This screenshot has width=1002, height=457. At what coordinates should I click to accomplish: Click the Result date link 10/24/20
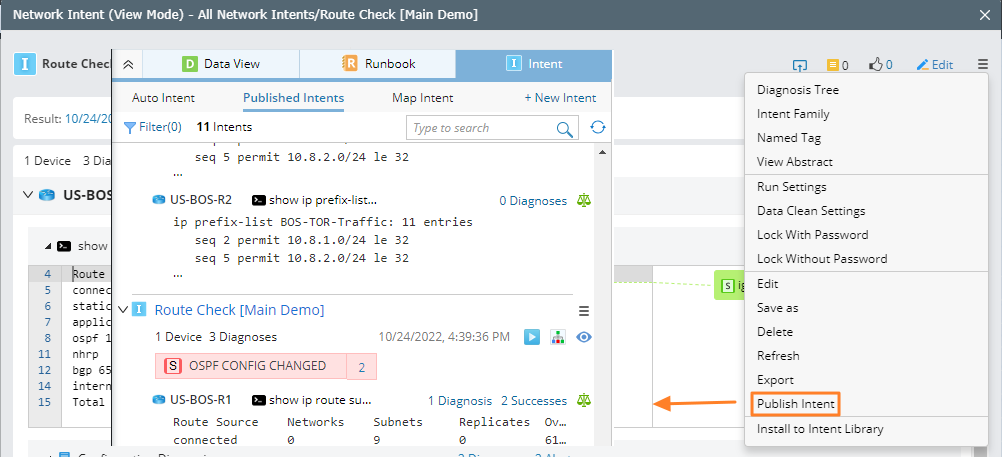(x=89, y=119)
